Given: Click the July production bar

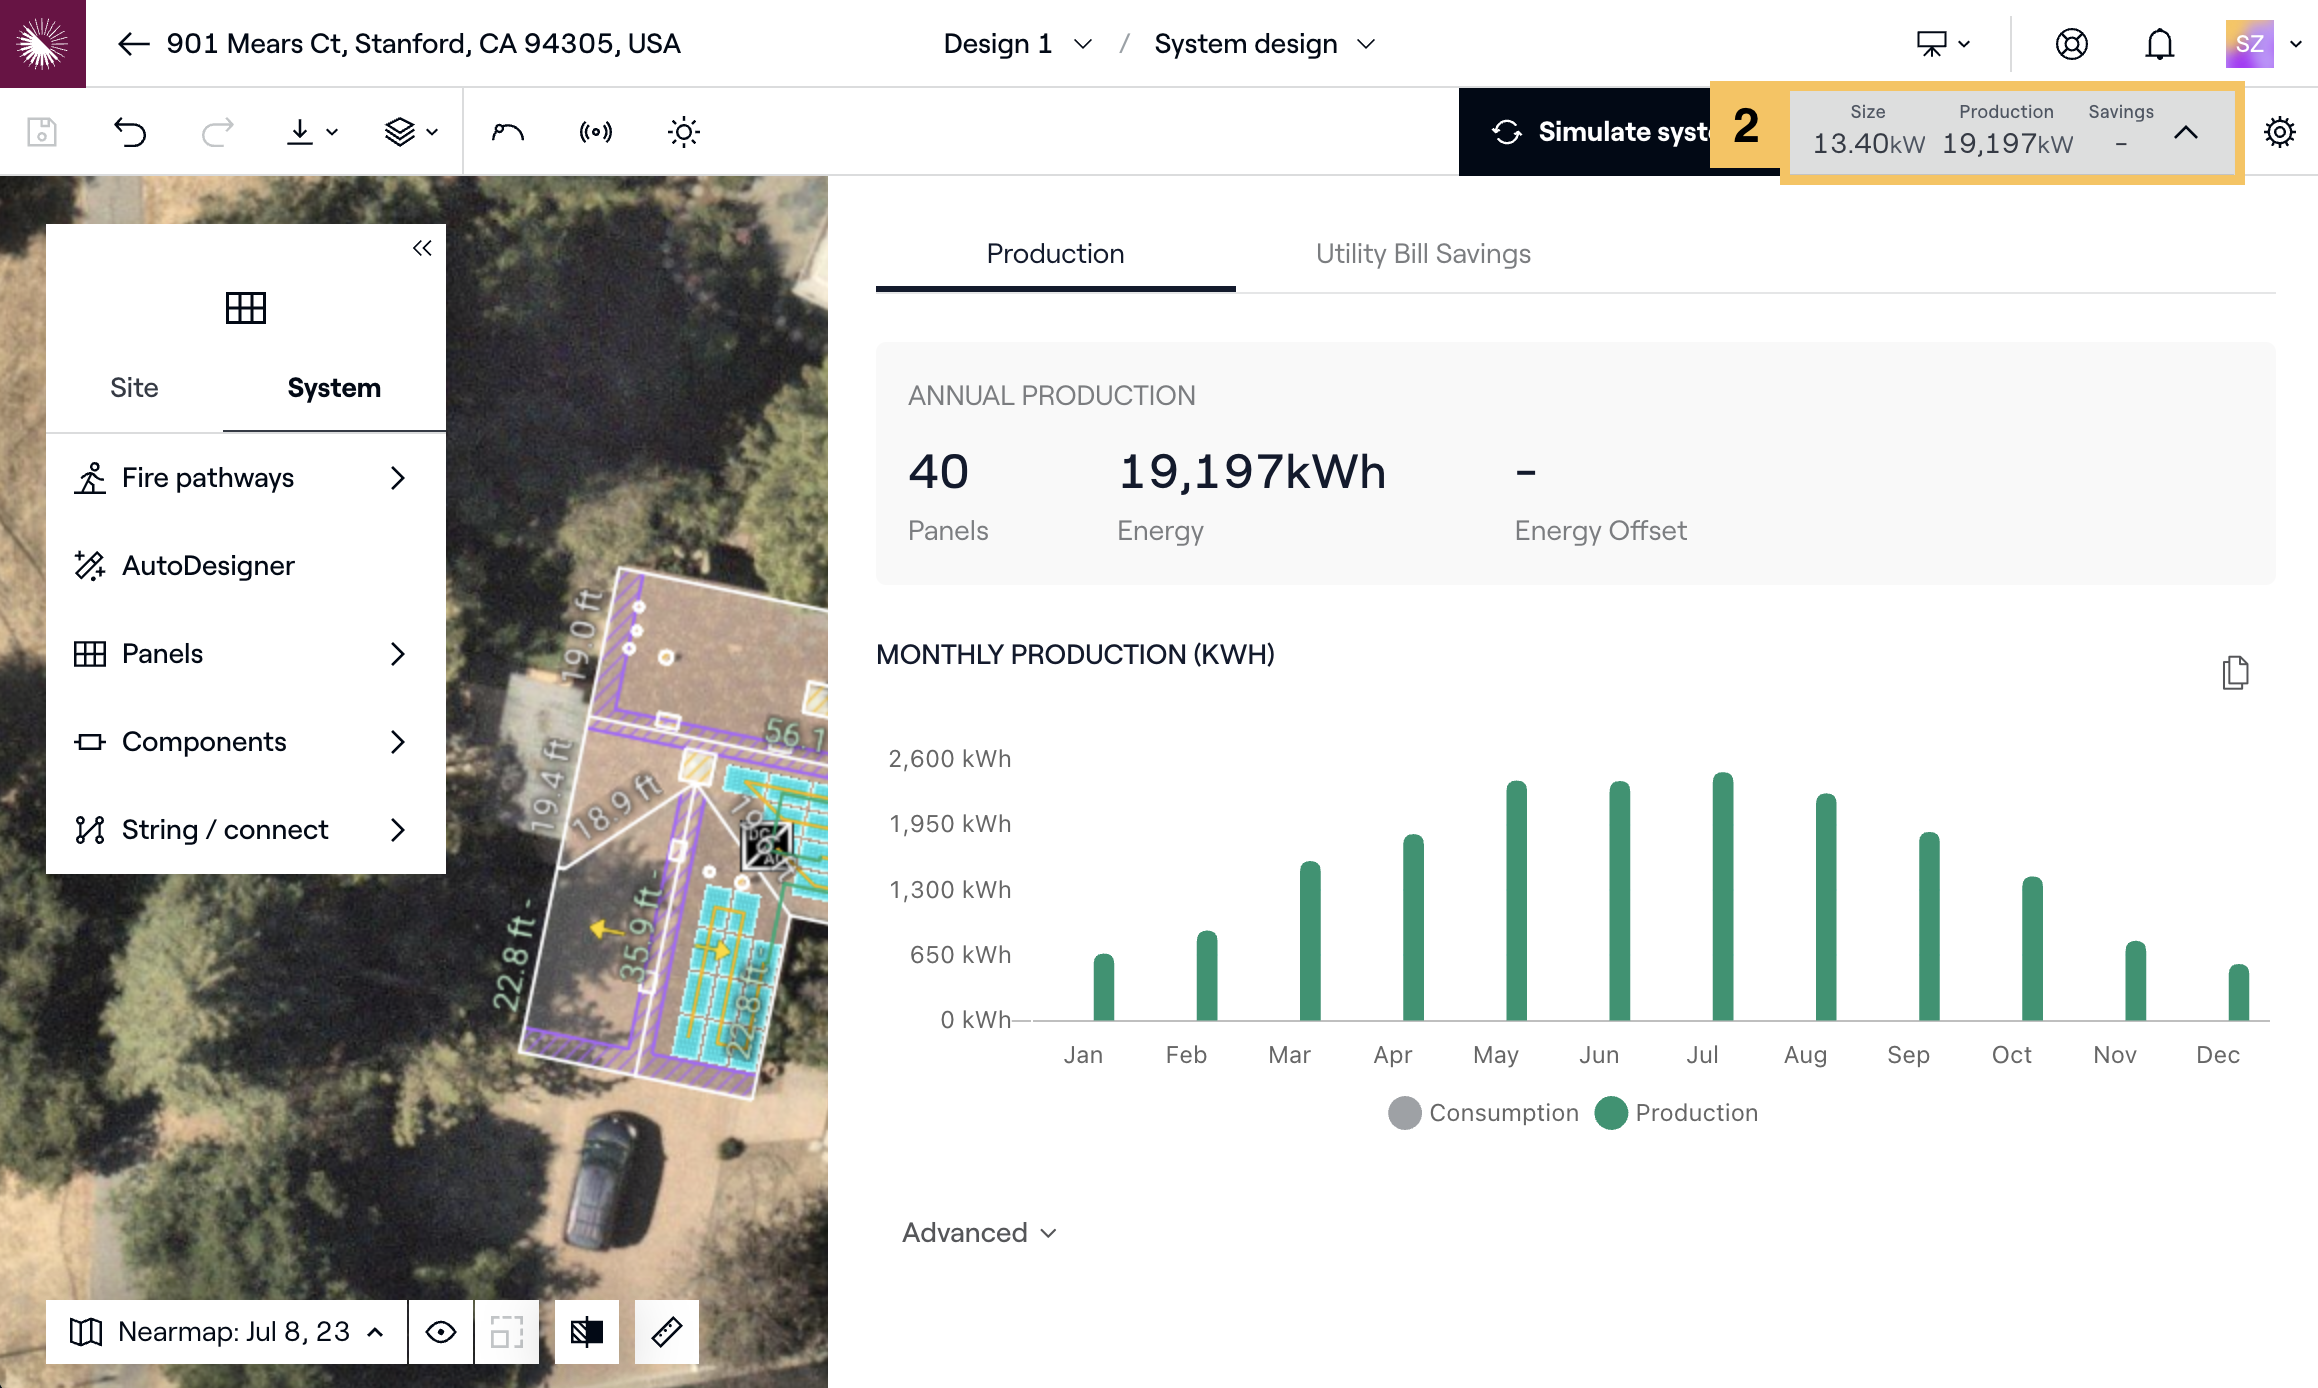Looking at the screenshot, I should point(1722,897).
